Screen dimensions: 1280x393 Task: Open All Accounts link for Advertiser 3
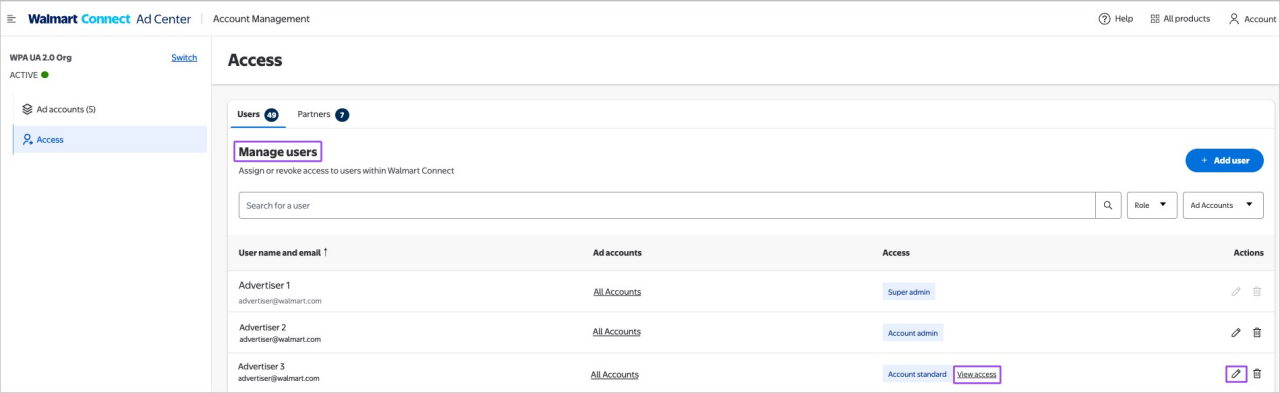coord(615,375)
